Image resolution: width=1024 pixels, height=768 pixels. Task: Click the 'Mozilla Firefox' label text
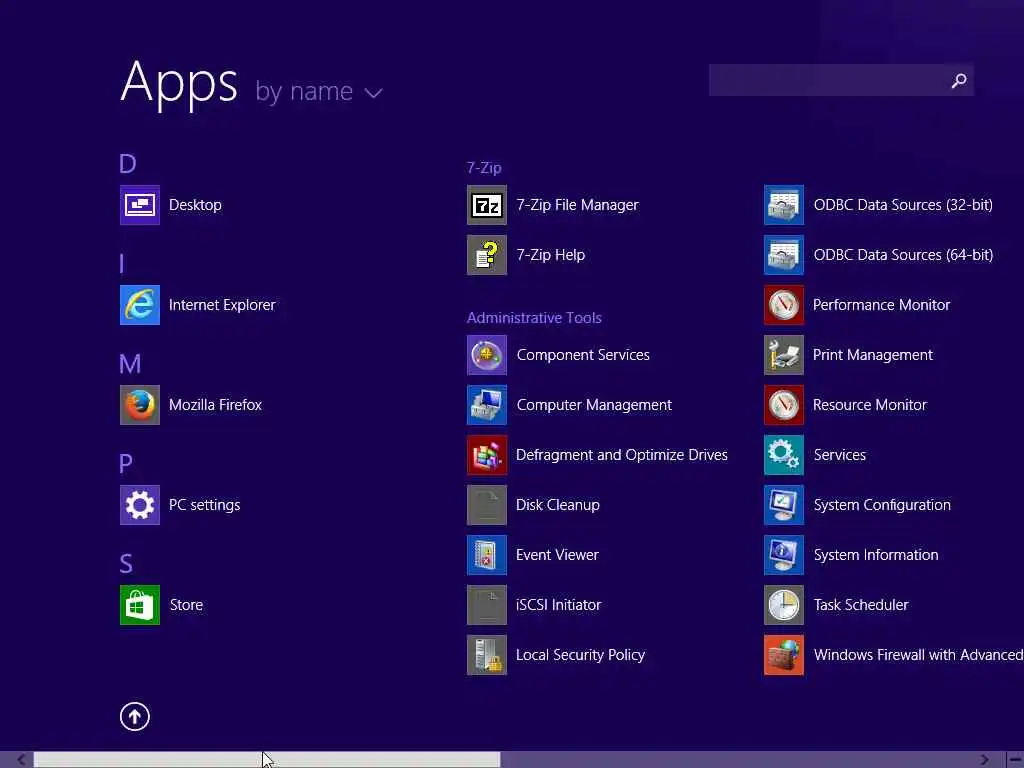click(x=216, y=405)
